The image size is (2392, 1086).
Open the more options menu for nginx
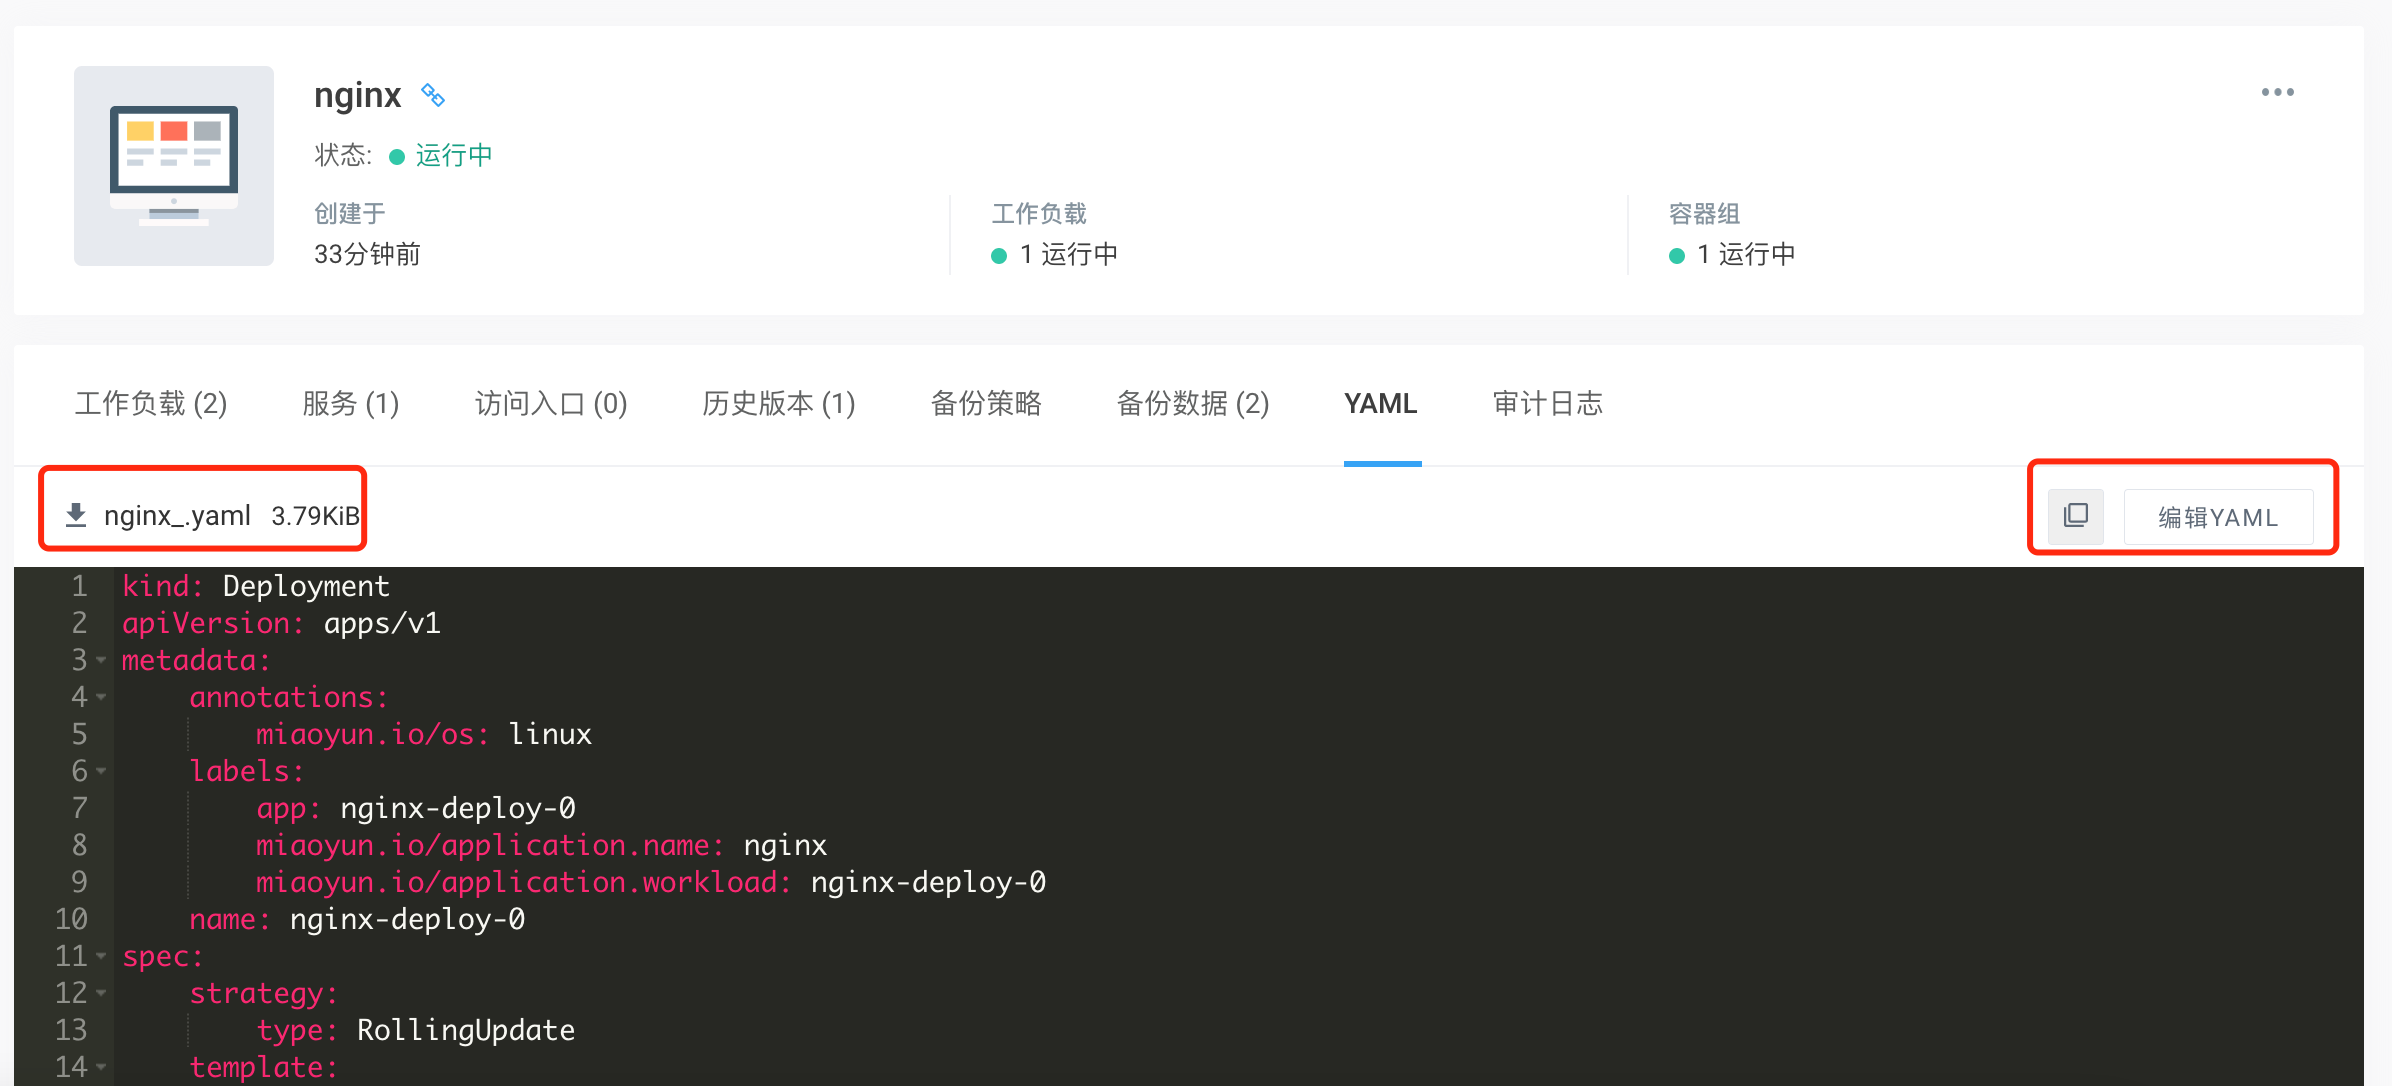pyautogui.click(x=2277, y=91)
